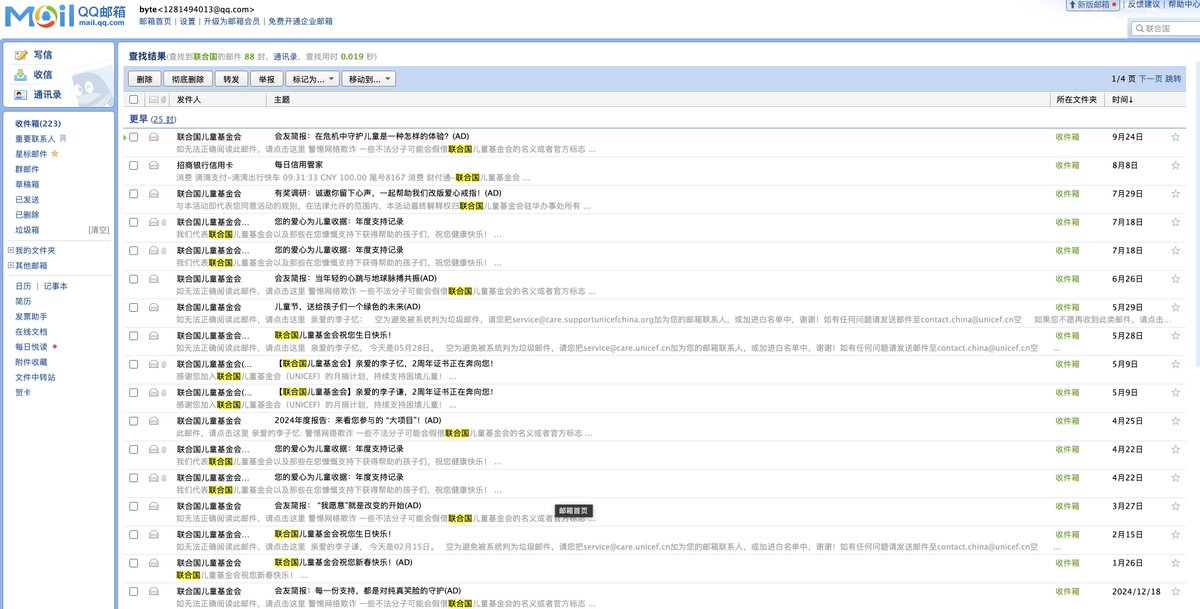Open the 已发送 folder

coord(27,200)
